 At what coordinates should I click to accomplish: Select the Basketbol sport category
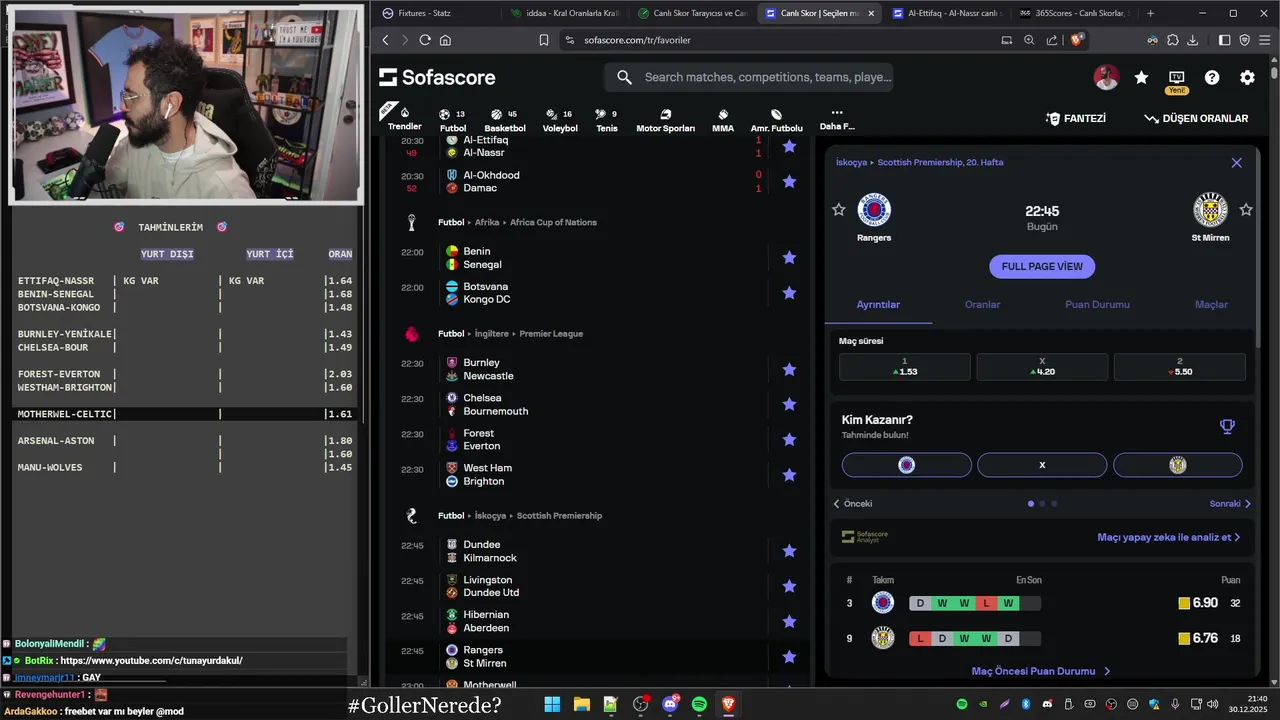504,120
